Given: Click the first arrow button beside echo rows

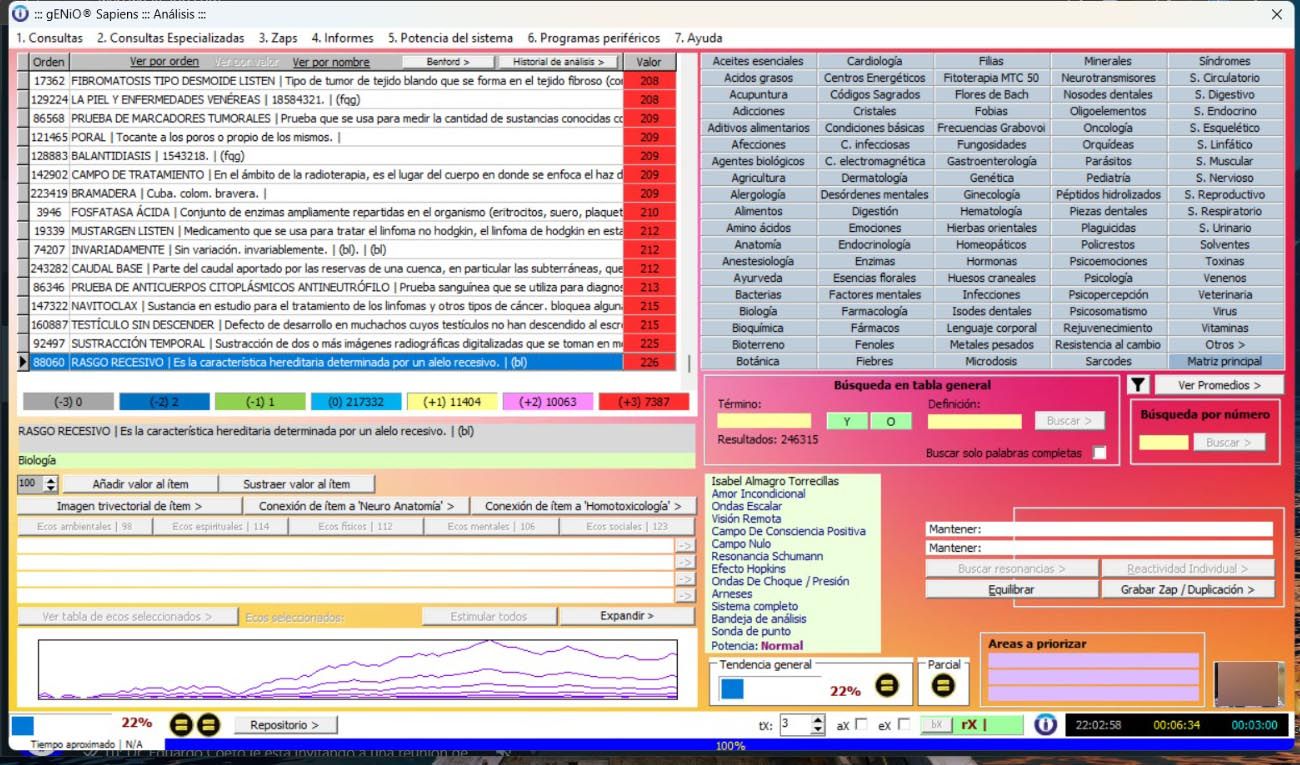Looking at the screenshot, I should pos(684,546).
